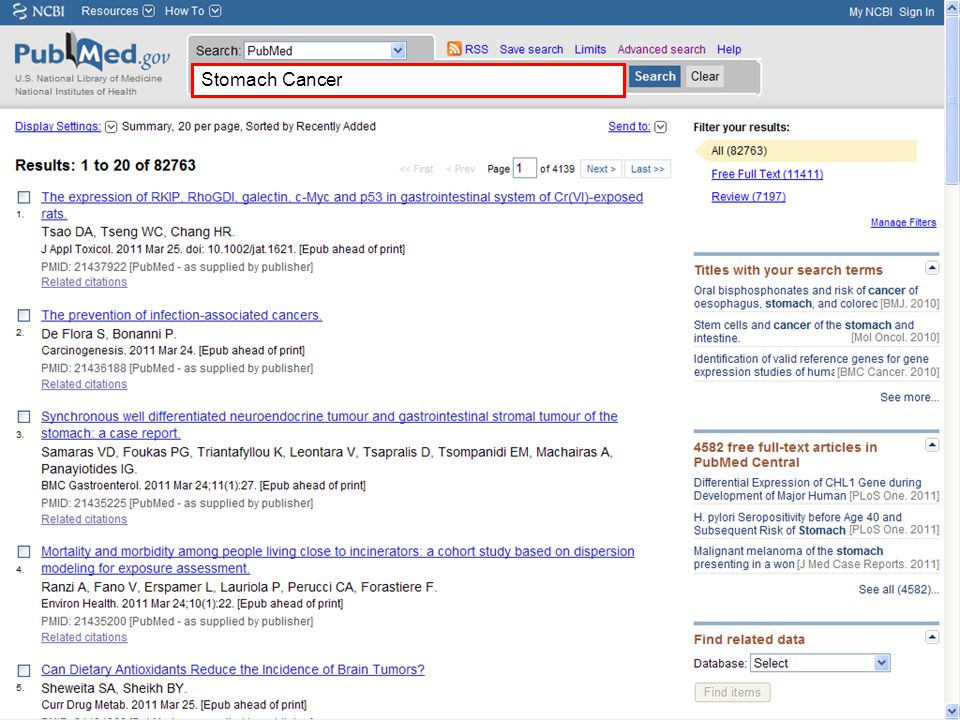960x720 pixels.
Task: Open Advanced search link
Action: (661, 50)
